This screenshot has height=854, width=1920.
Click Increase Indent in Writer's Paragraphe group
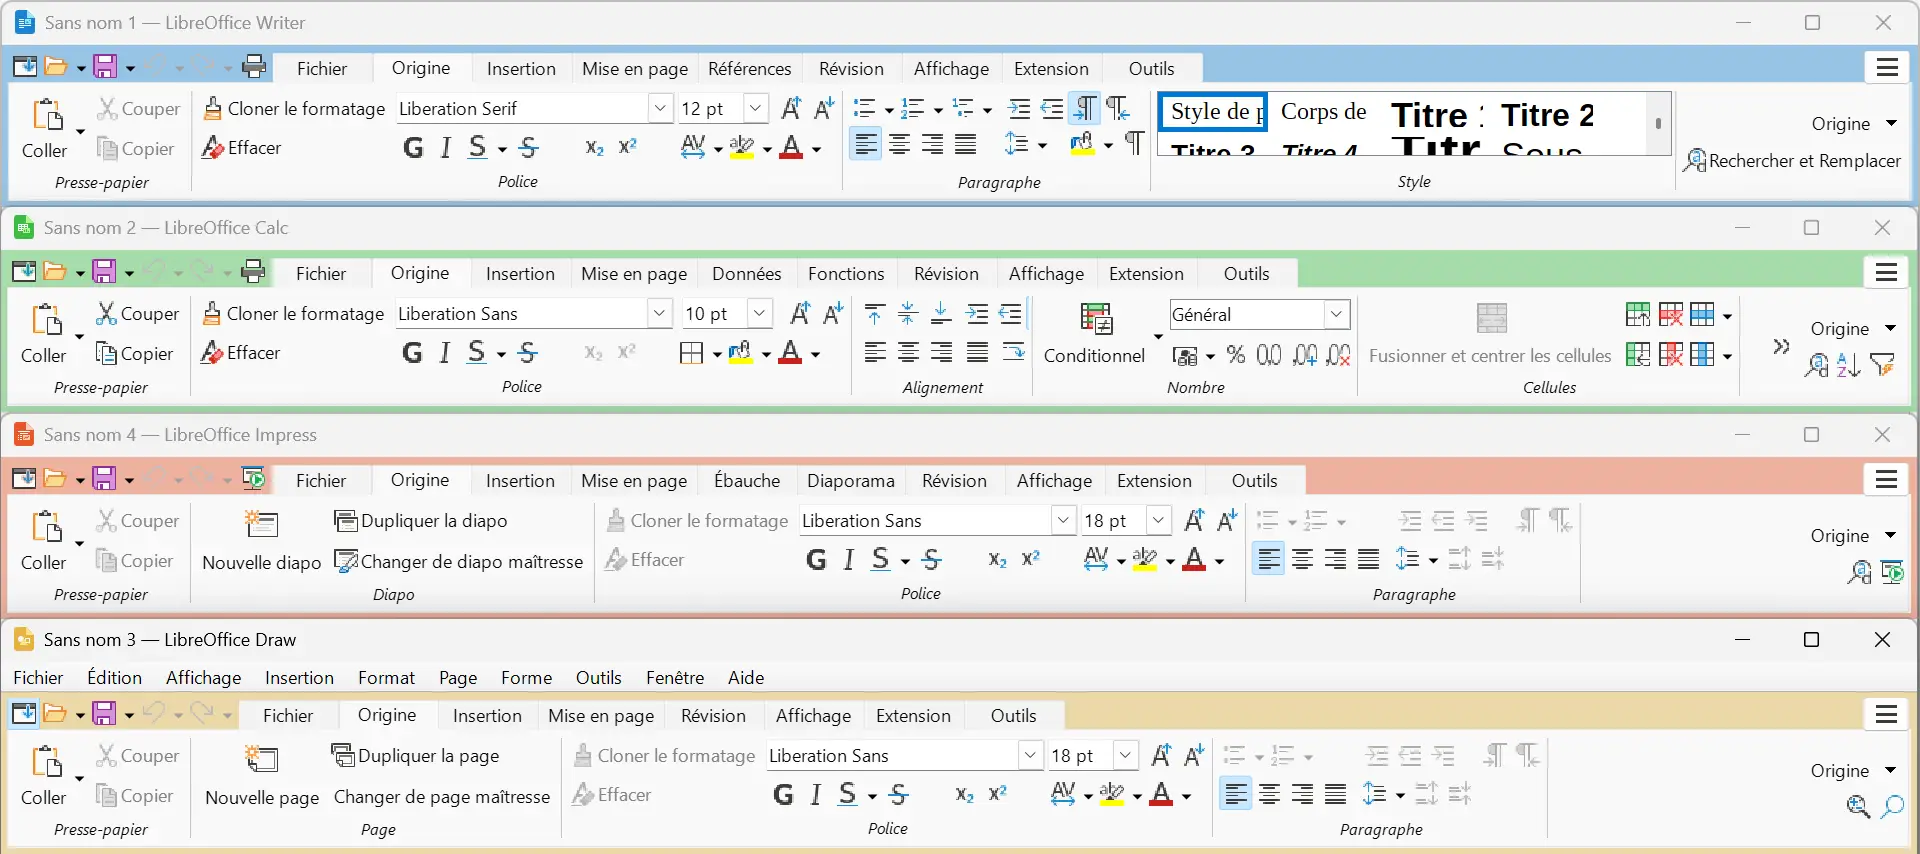(x=1019, y=108)
